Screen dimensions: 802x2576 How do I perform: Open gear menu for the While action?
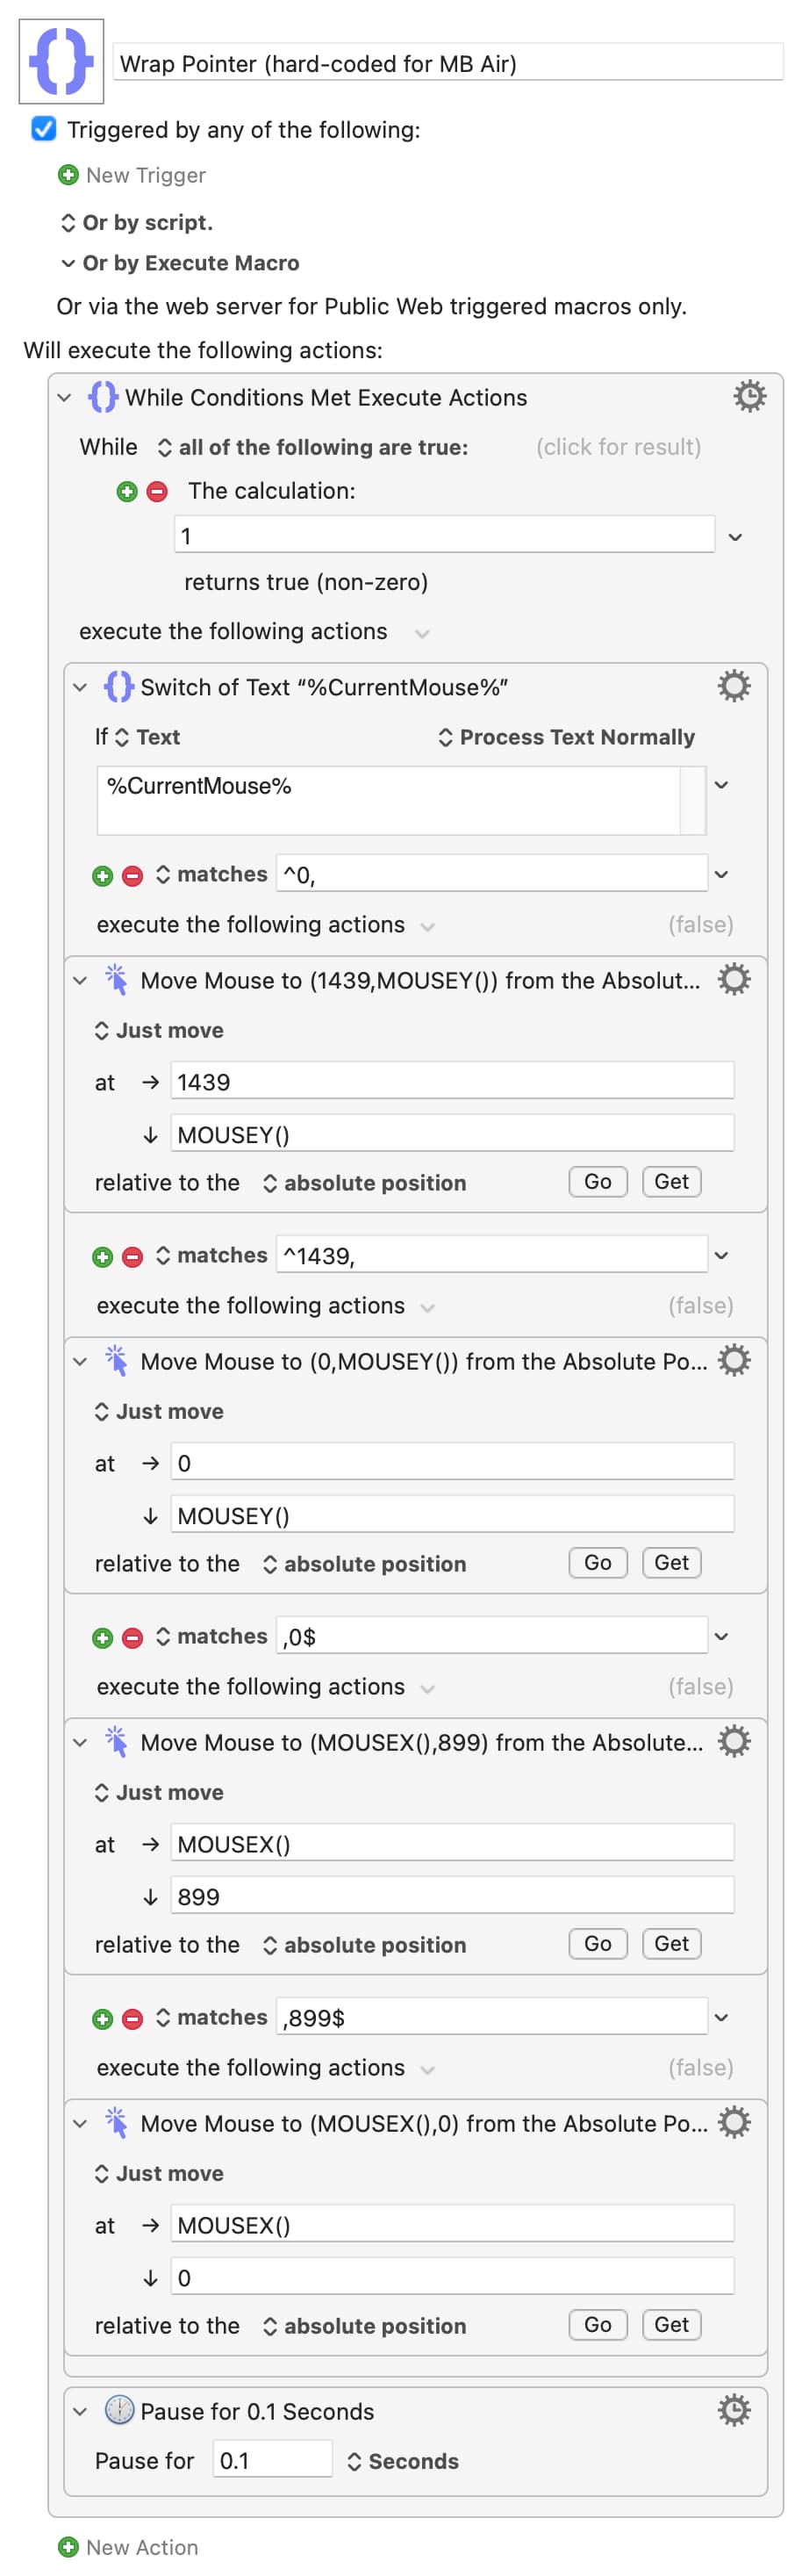click(x=749, y=397)
